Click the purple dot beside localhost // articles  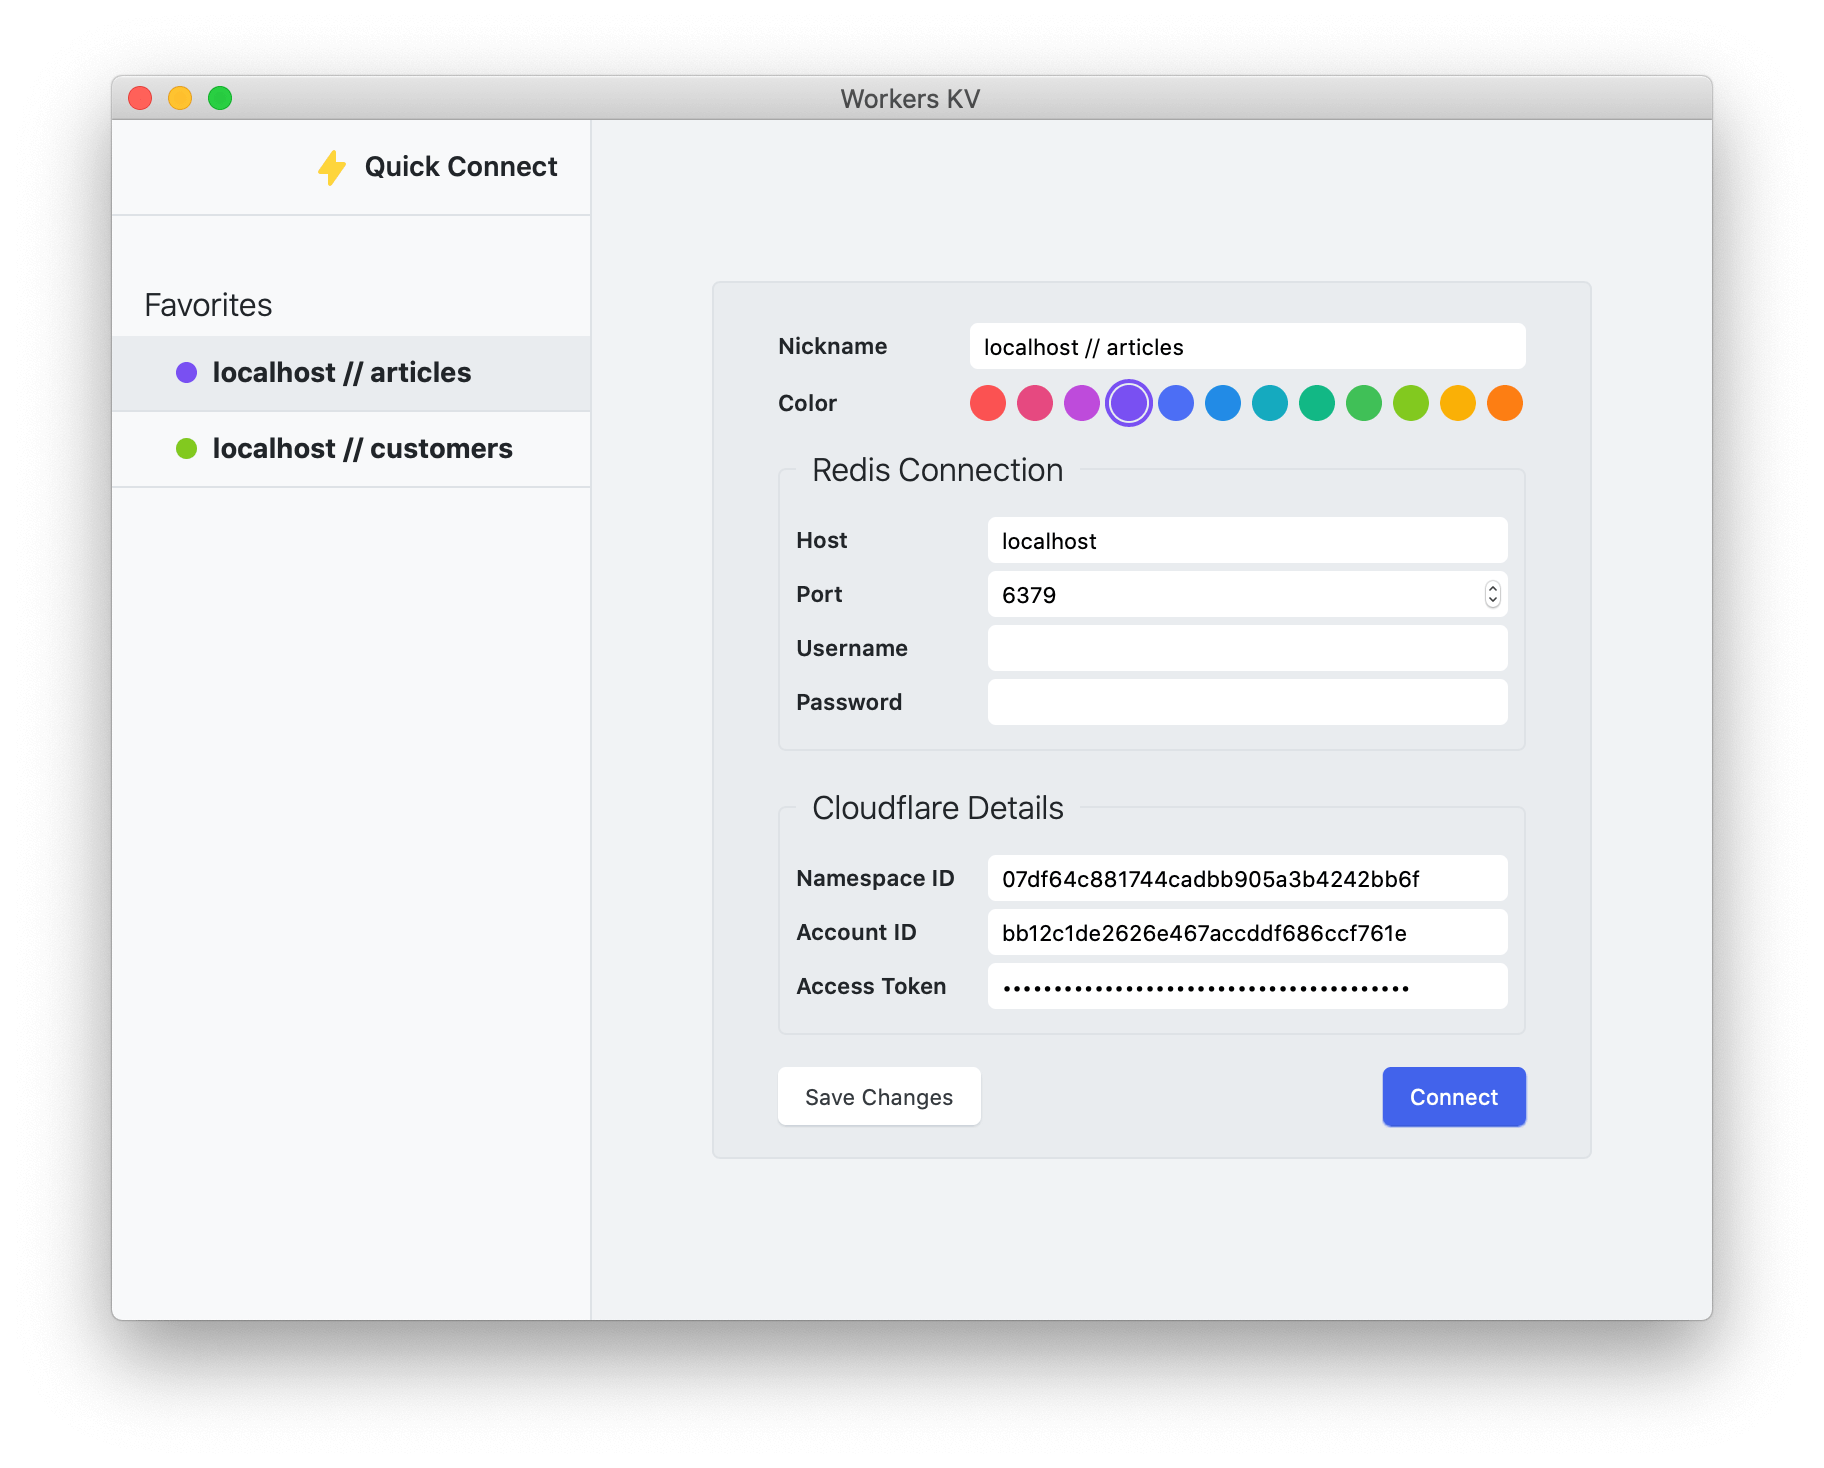point(186,373)
